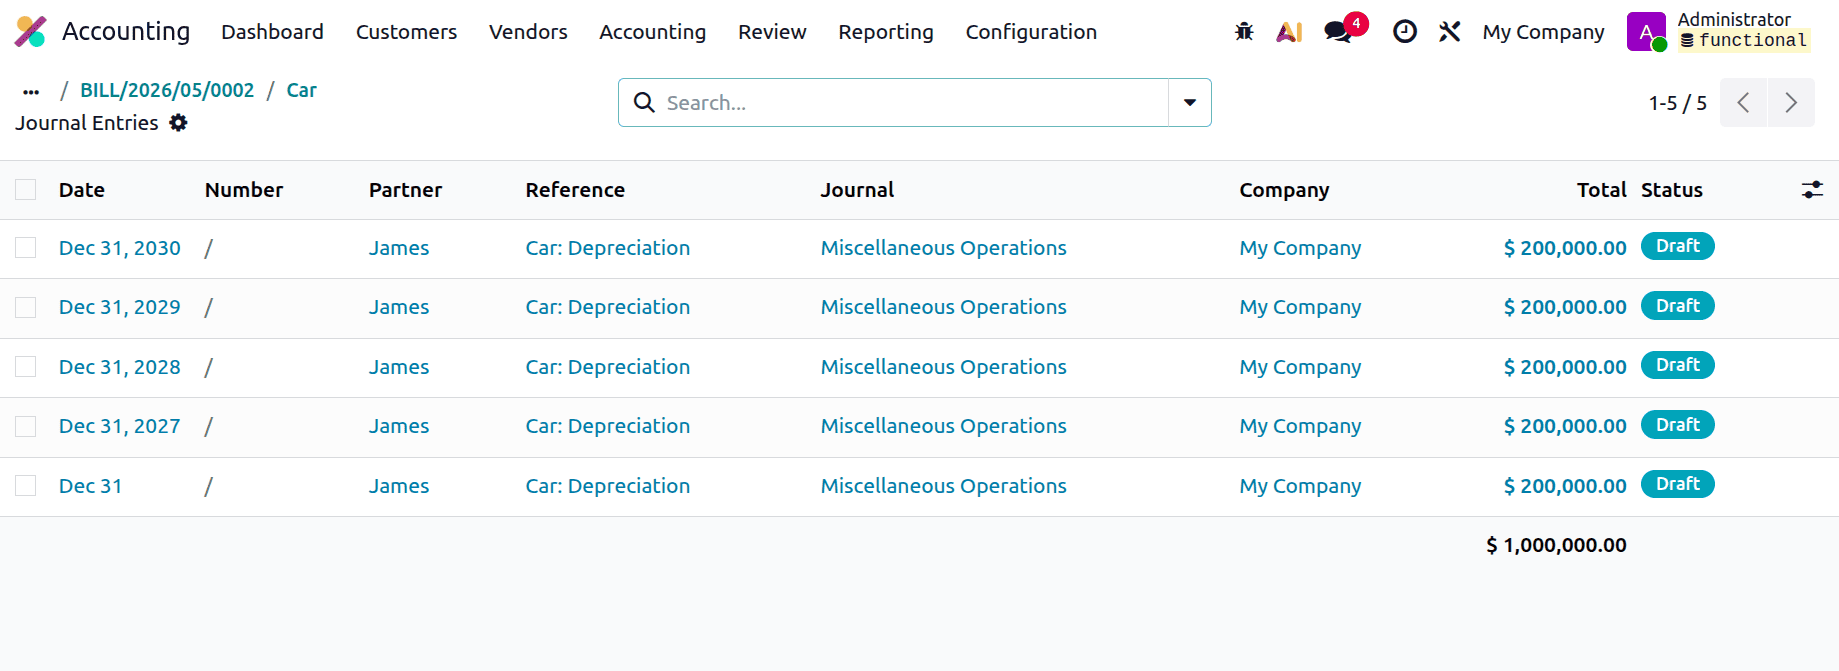Sort by the Company column header
The height and width of the screenshot is (671, 1839).
[x=1284, y=190]
